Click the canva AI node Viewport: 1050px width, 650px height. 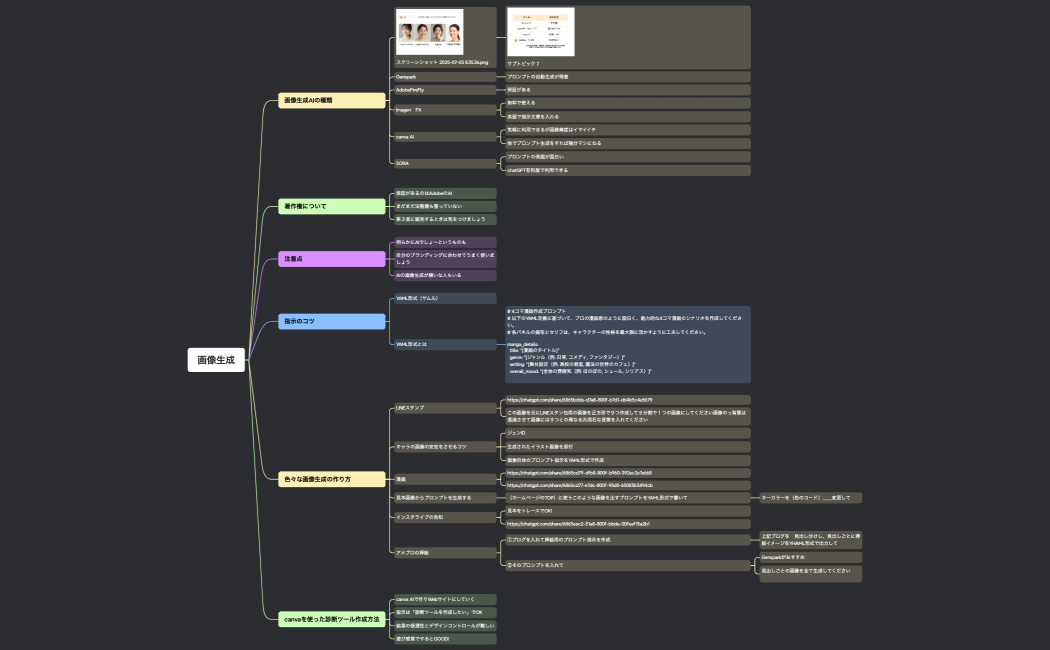pos(443,137)
